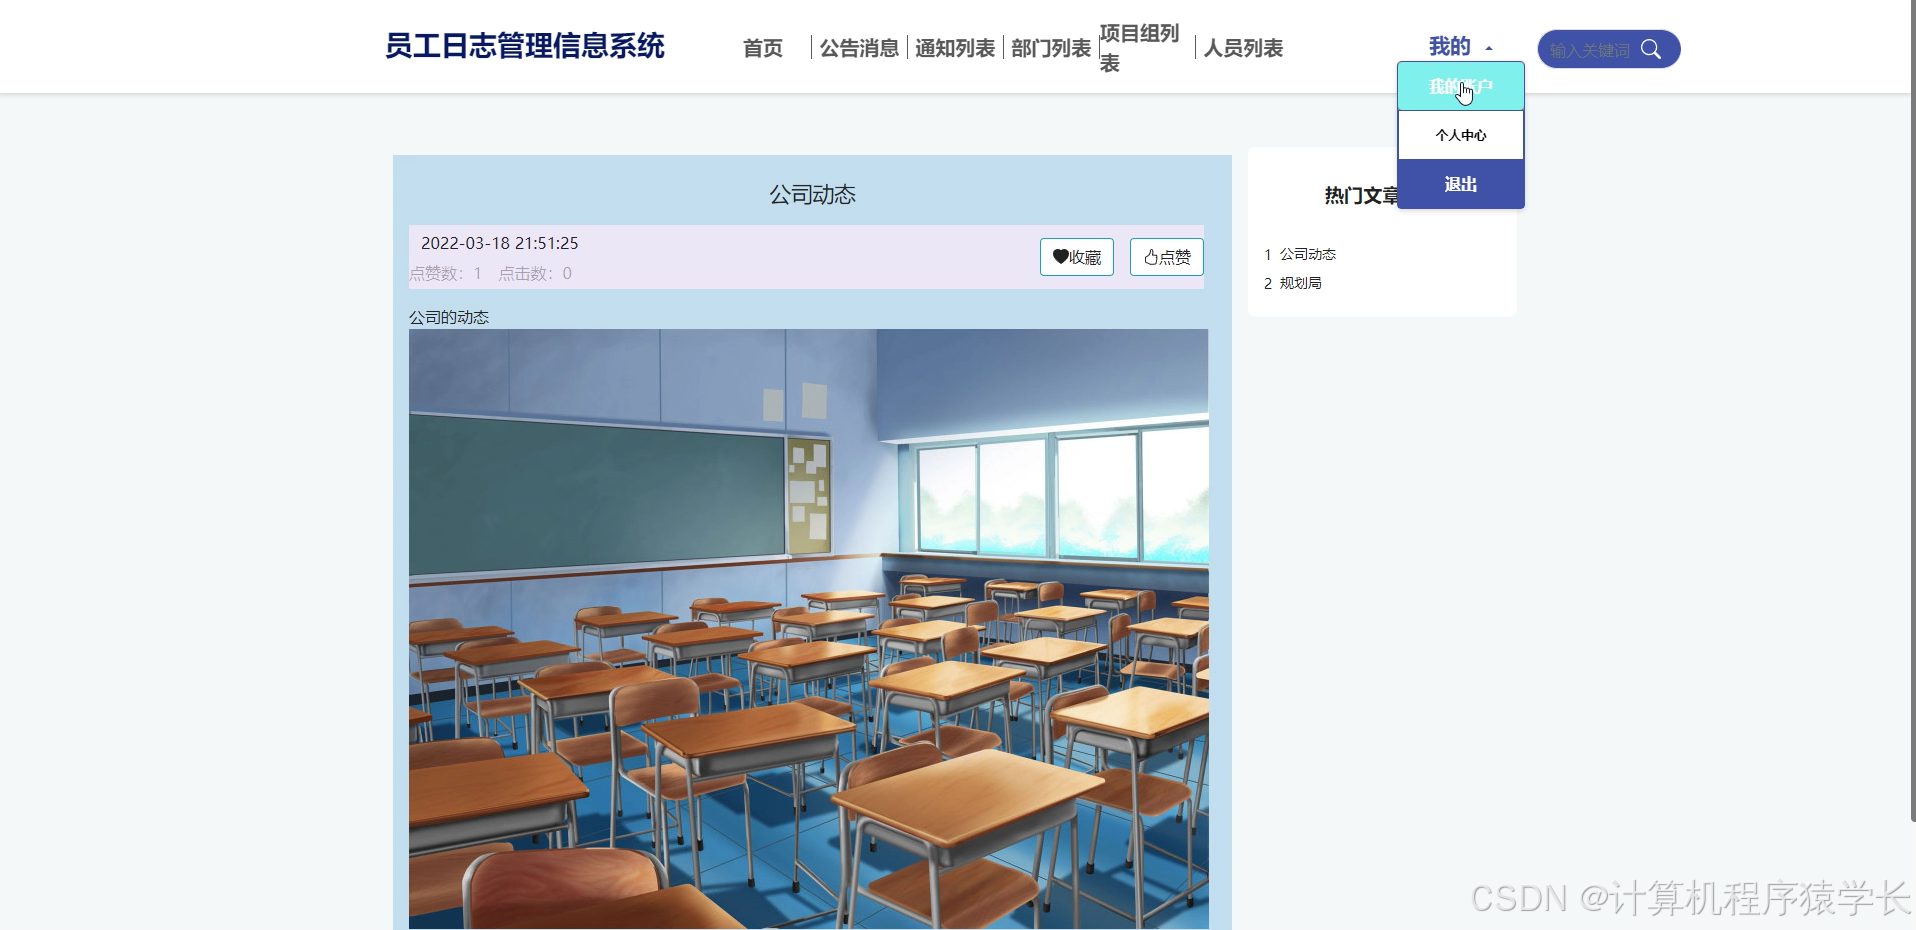The width and height of the screenshot is (1916, 930).
Task: Open the 公告消息 page
Action: click(859, 48)
